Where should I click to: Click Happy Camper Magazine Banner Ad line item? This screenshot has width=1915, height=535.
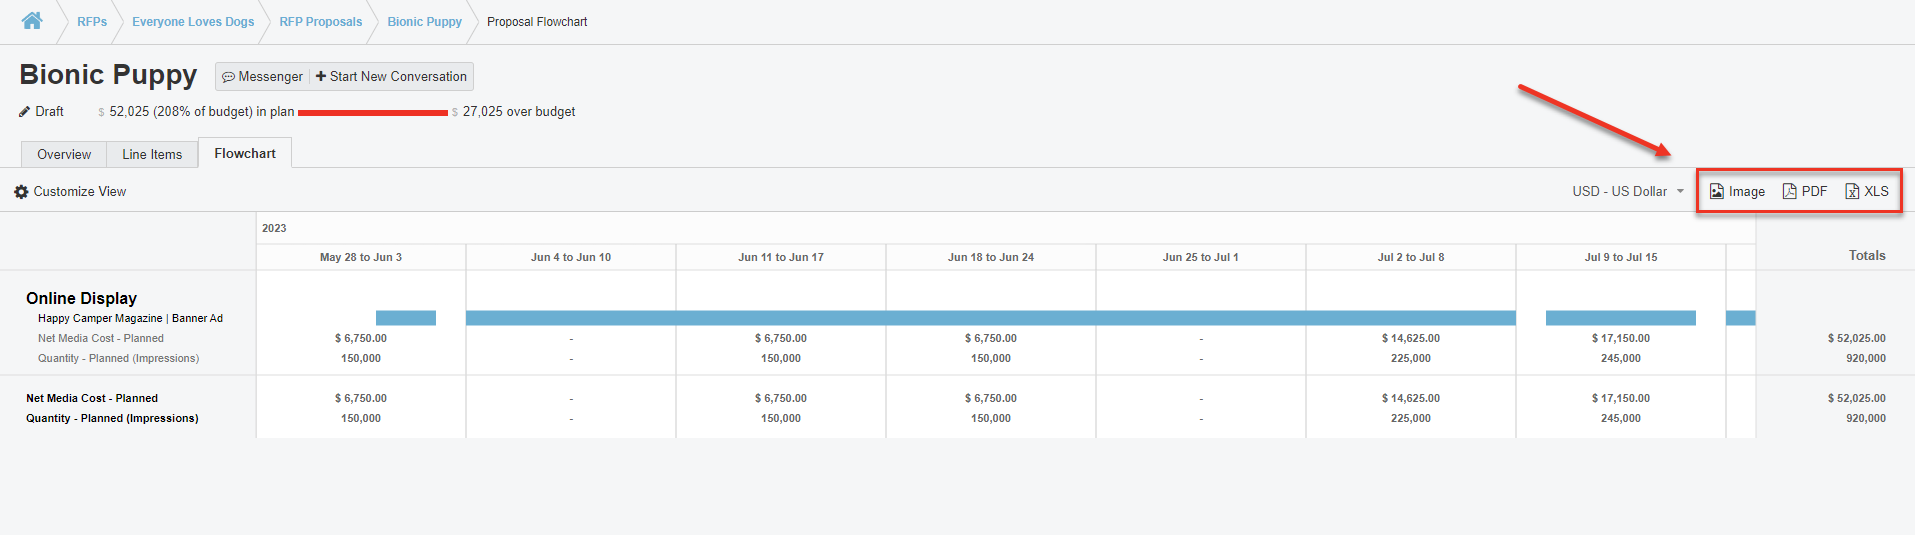click(130, 318)
